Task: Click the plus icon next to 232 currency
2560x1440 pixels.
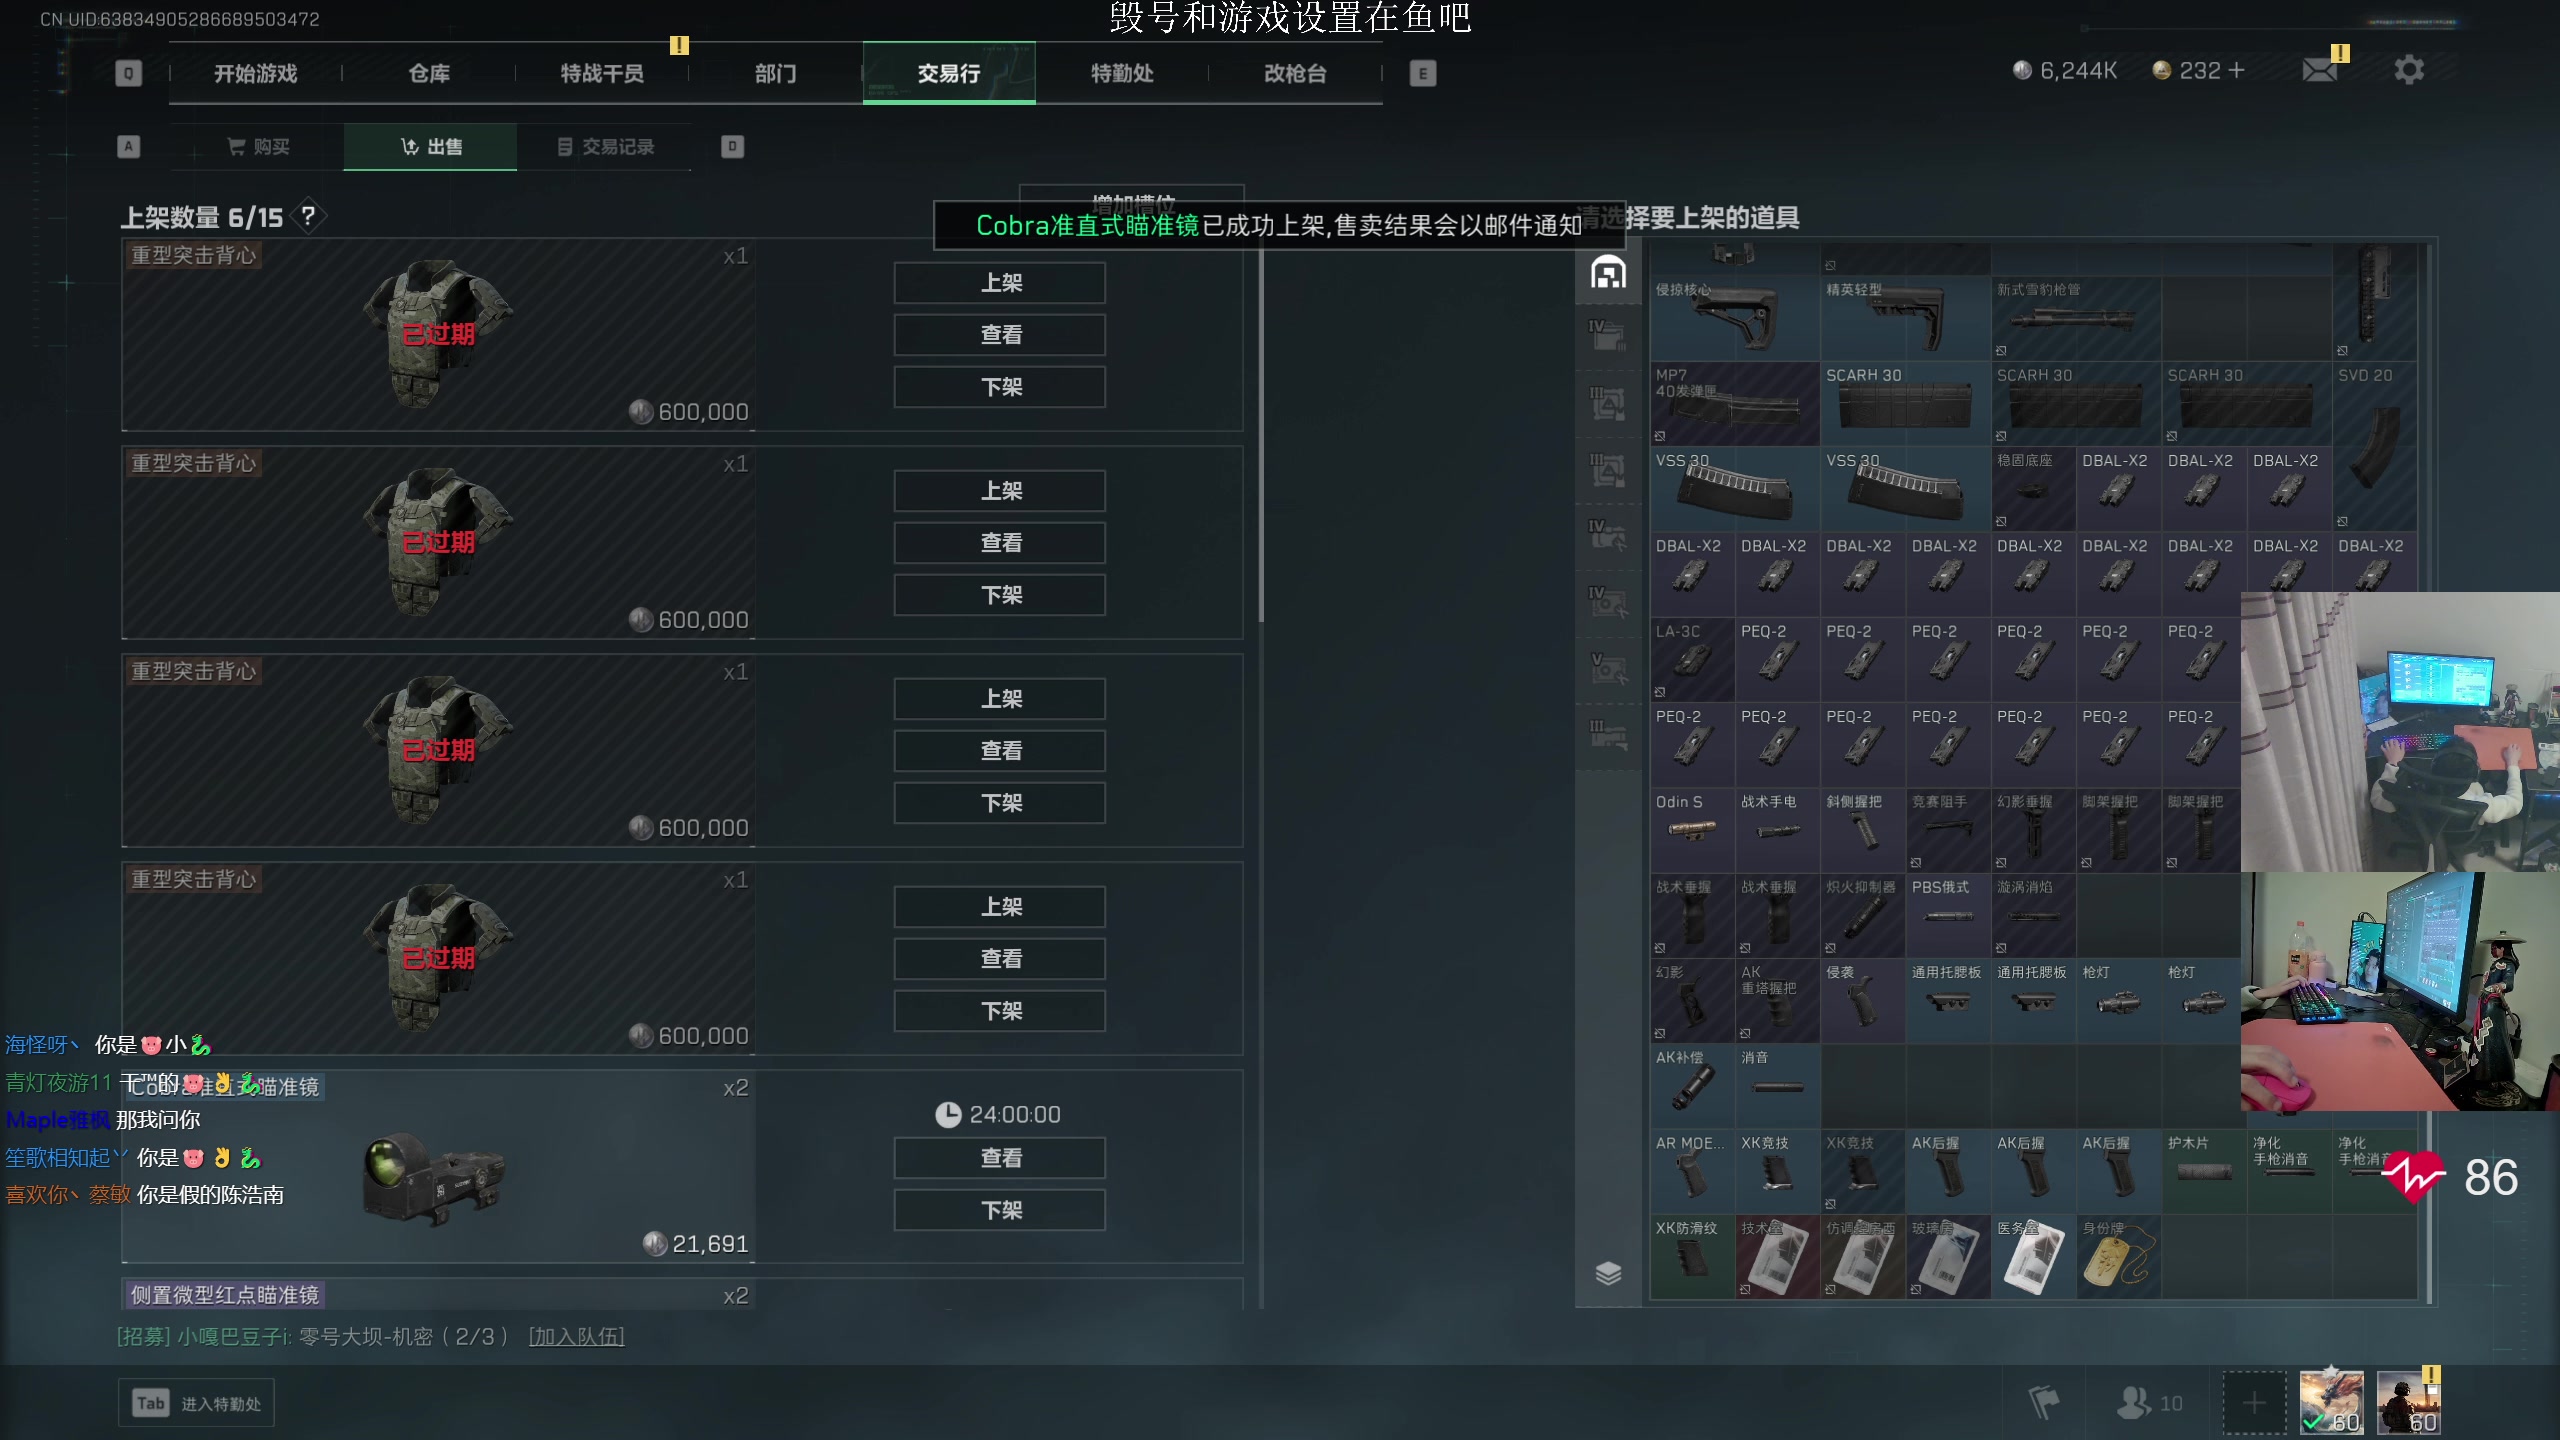Action: click(x=2237, y=71)
